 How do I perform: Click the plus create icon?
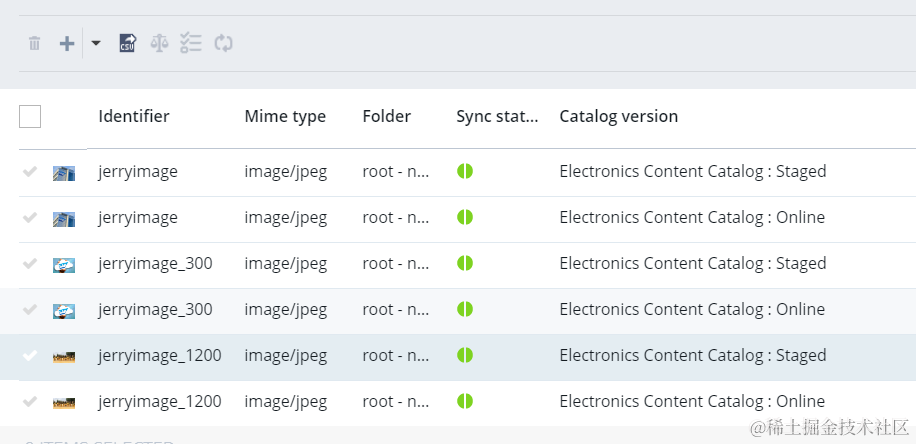[x=67, y=43]
